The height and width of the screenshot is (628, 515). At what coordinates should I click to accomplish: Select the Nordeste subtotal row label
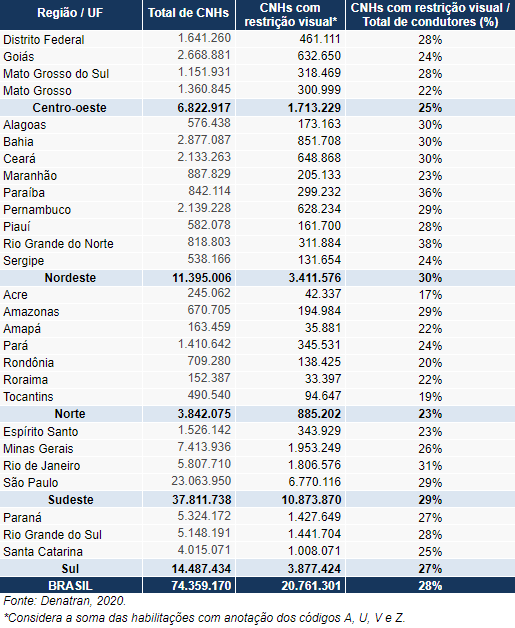[70, 278]
